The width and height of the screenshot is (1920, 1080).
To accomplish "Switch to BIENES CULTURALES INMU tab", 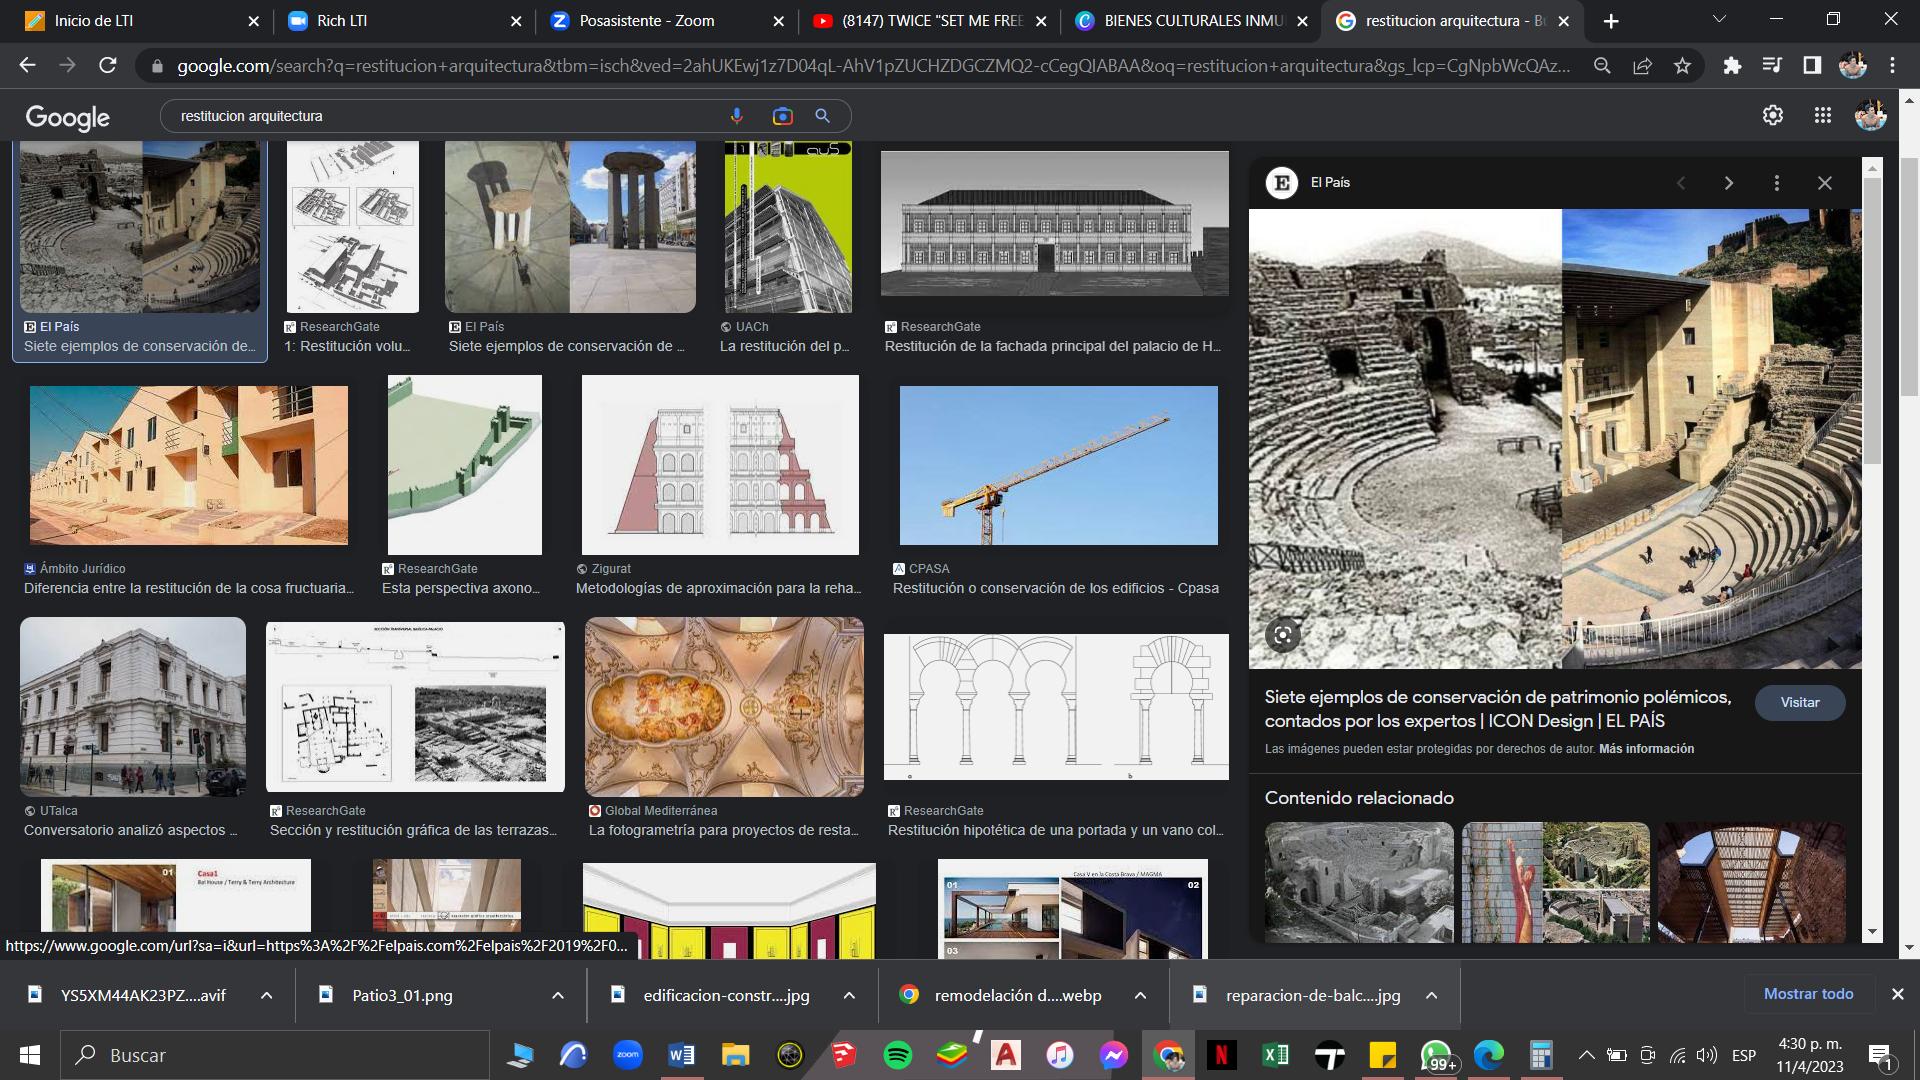I will (x=1192, y=21).
